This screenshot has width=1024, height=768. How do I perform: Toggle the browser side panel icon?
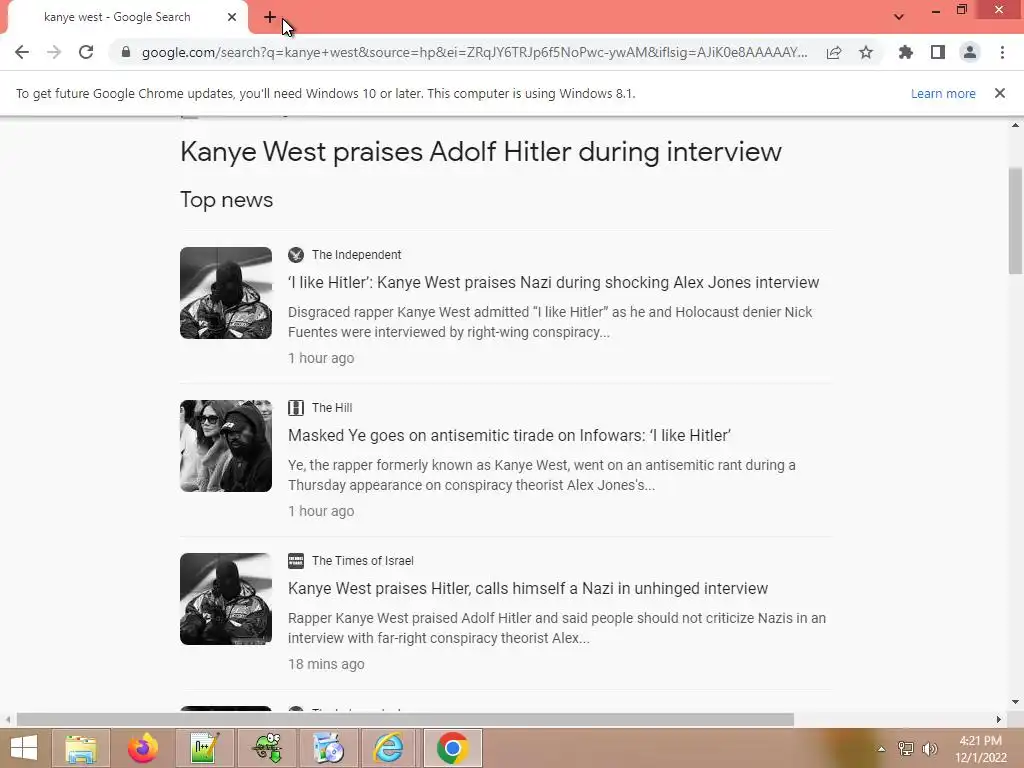938,52
